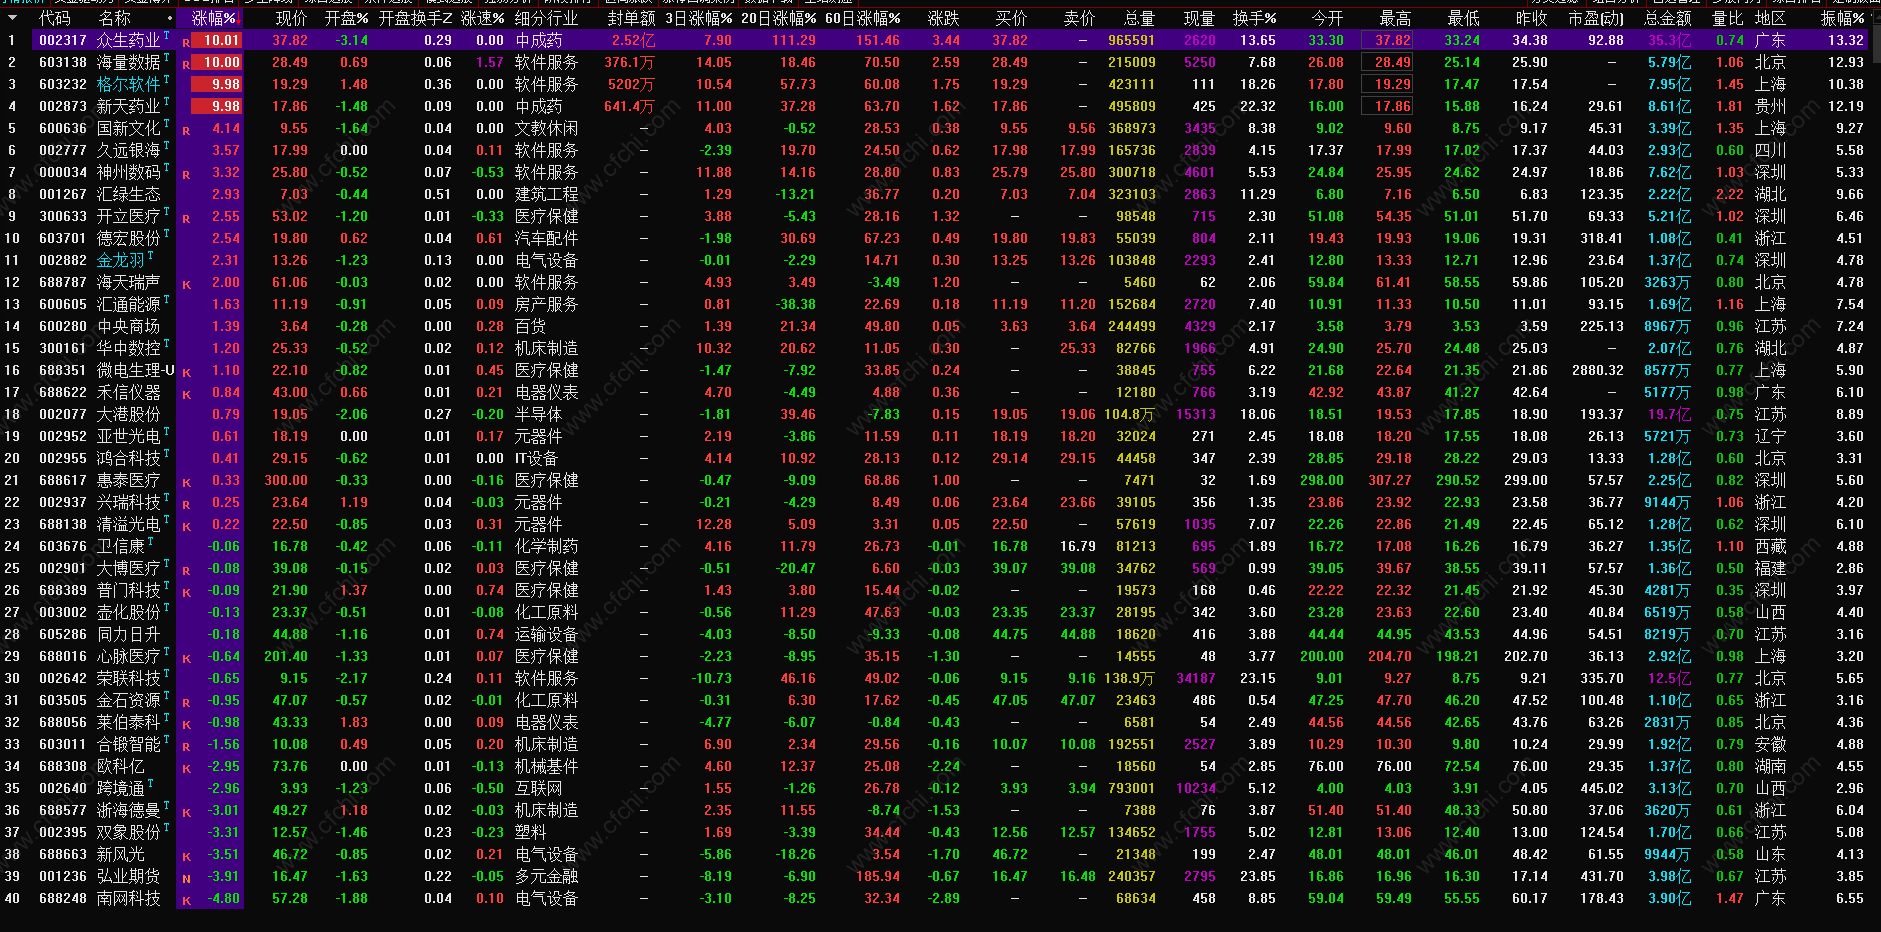This screenshot has width=1881, height=932.
Task: Sort by the 市盈(动) column header
Action: [x=1596, y=18]
